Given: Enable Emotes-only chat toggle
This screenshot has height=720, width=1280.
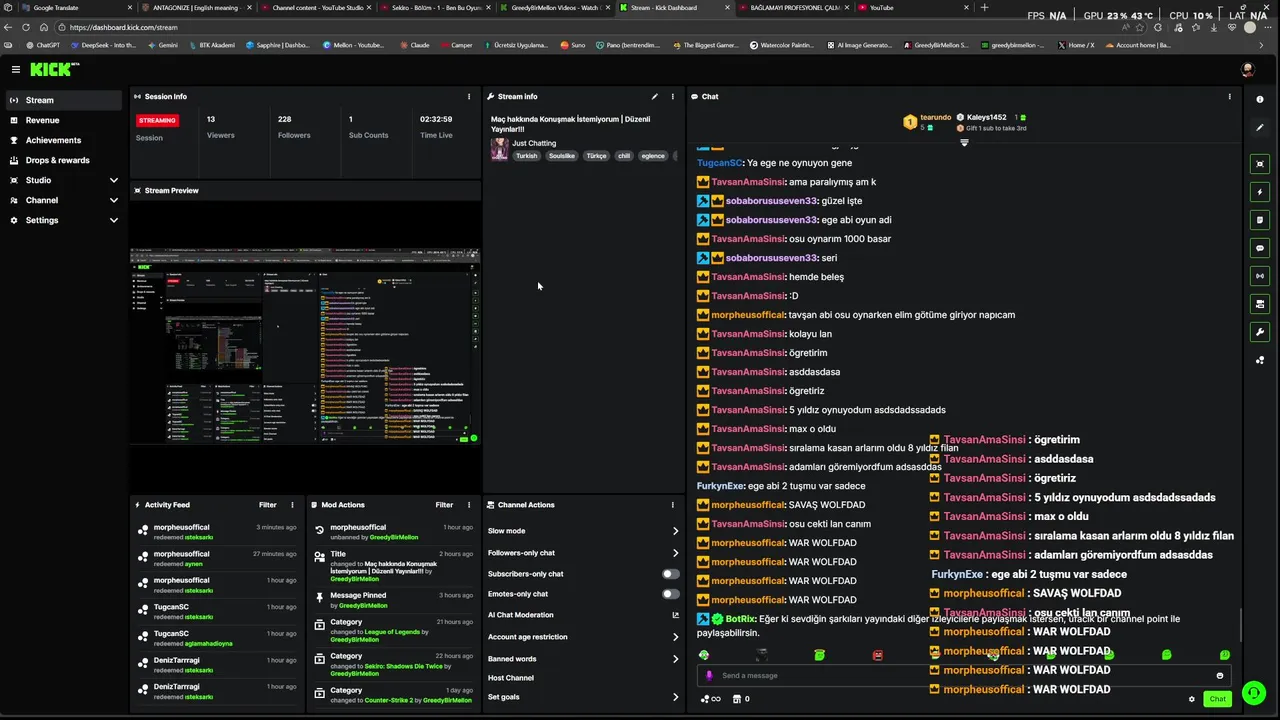Looking at the screenshot, I should 671,594.
